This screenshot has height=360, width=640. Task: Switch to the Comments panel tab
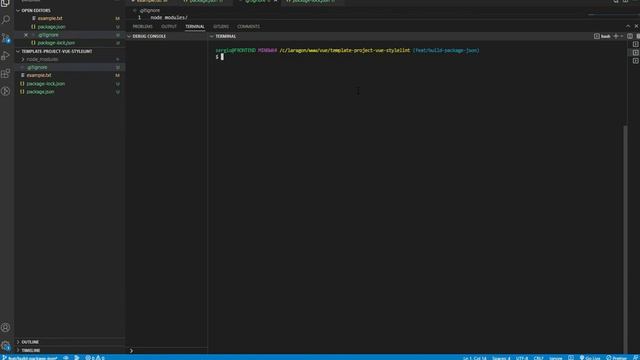(x=248, y=27)
